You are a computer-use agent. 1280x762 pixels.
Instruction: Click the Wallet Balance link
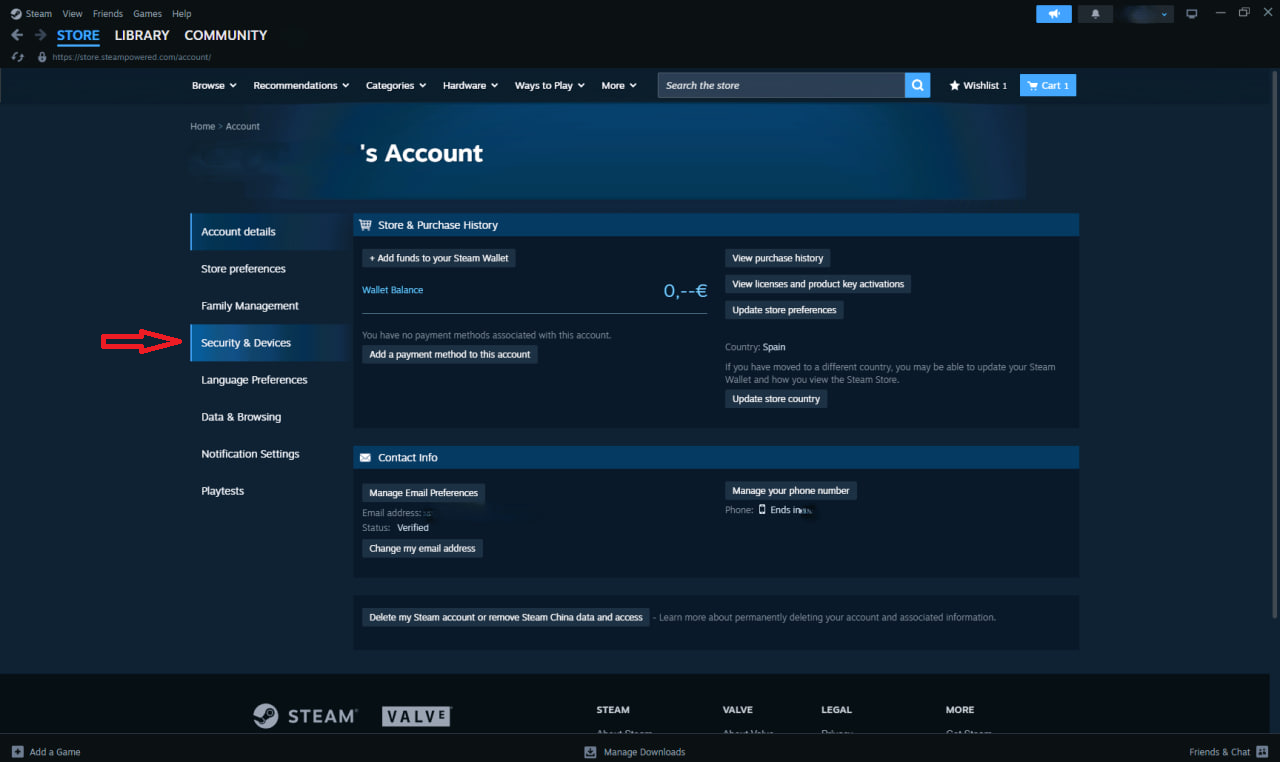[x=392, y=290]
